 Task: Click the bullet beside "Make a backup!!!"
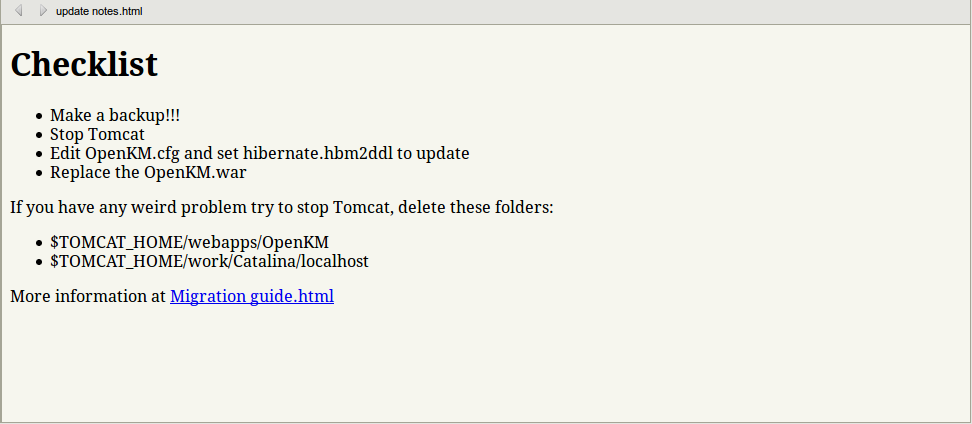[38, 117]
